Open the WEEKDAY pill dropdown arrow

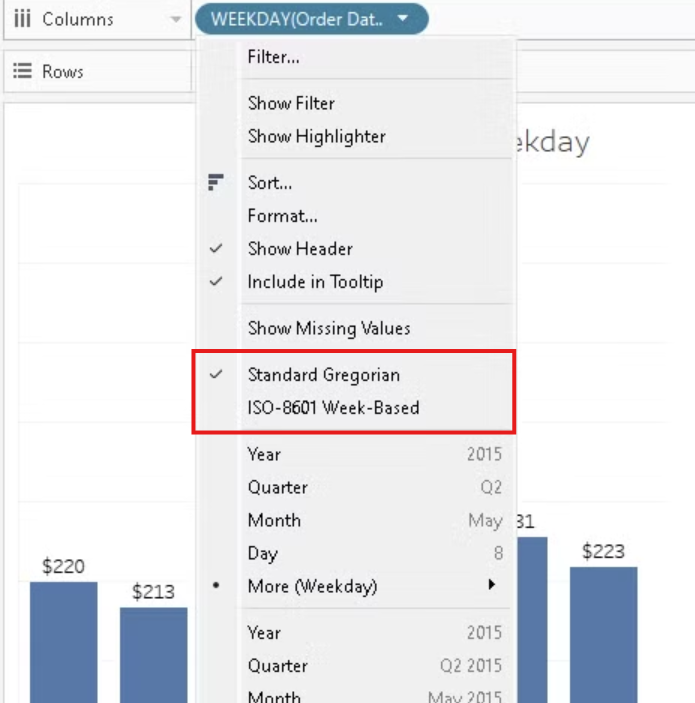402,19
